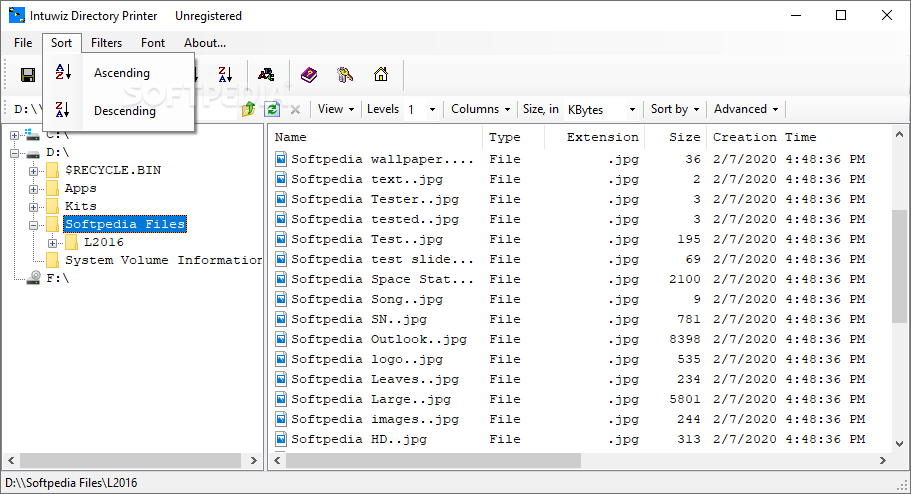Click the go up one folder icon
This screenshot has height=494, width=911.
[249, 109]
